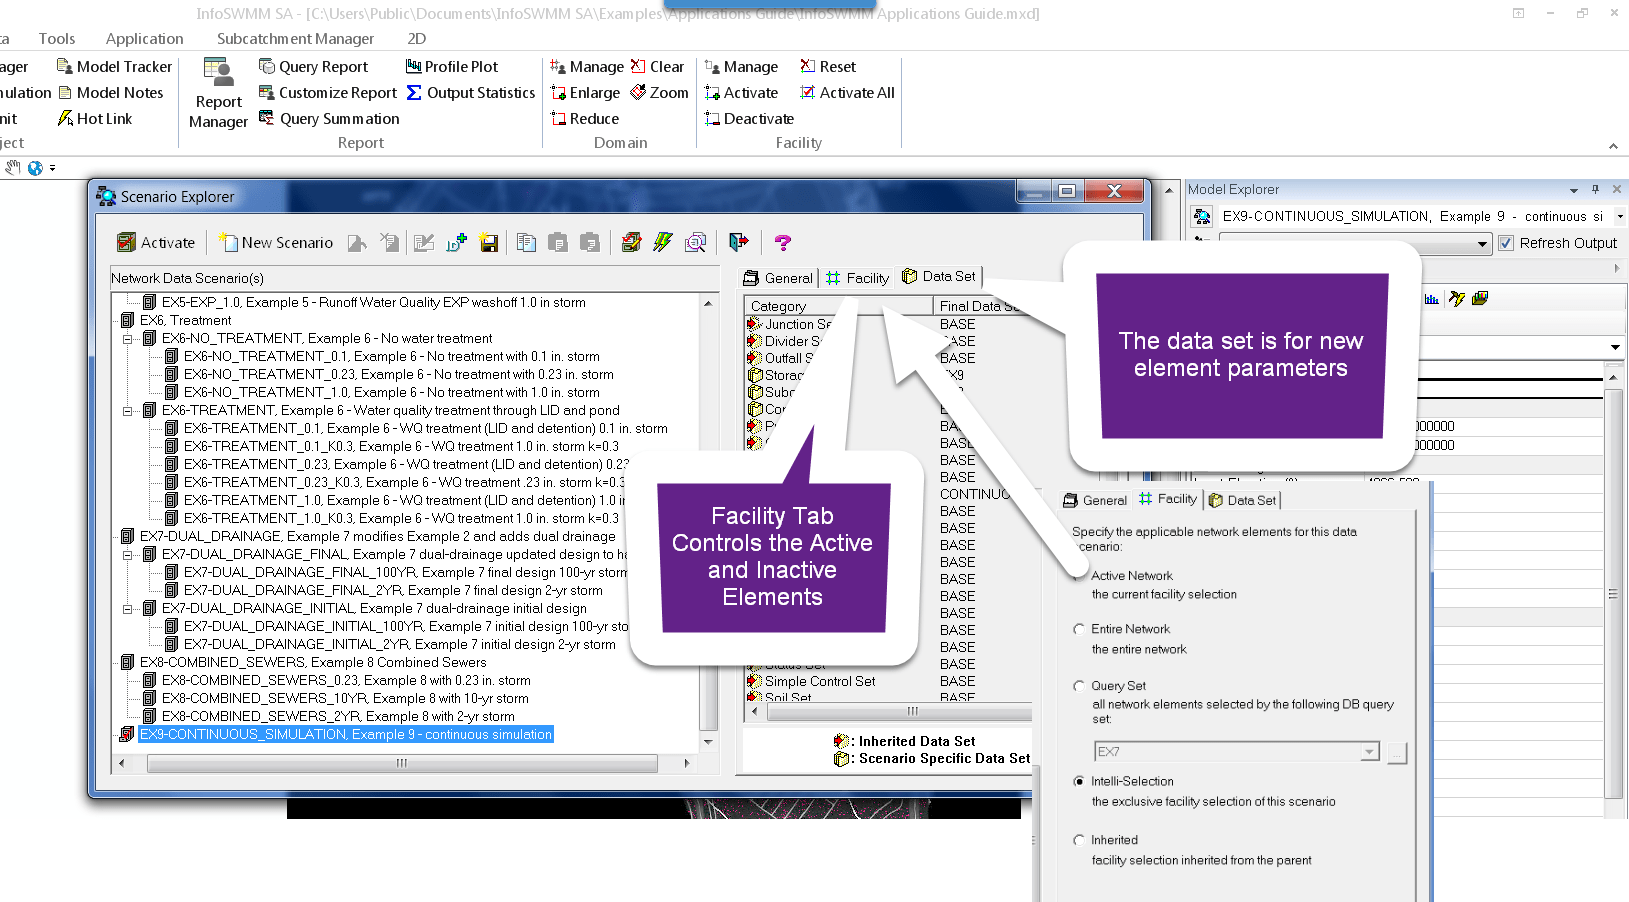This screenshot has height=902, width=1629.
Task: Click the exit door icon in Scenario Explorer
Action: [x=739, y=242]
